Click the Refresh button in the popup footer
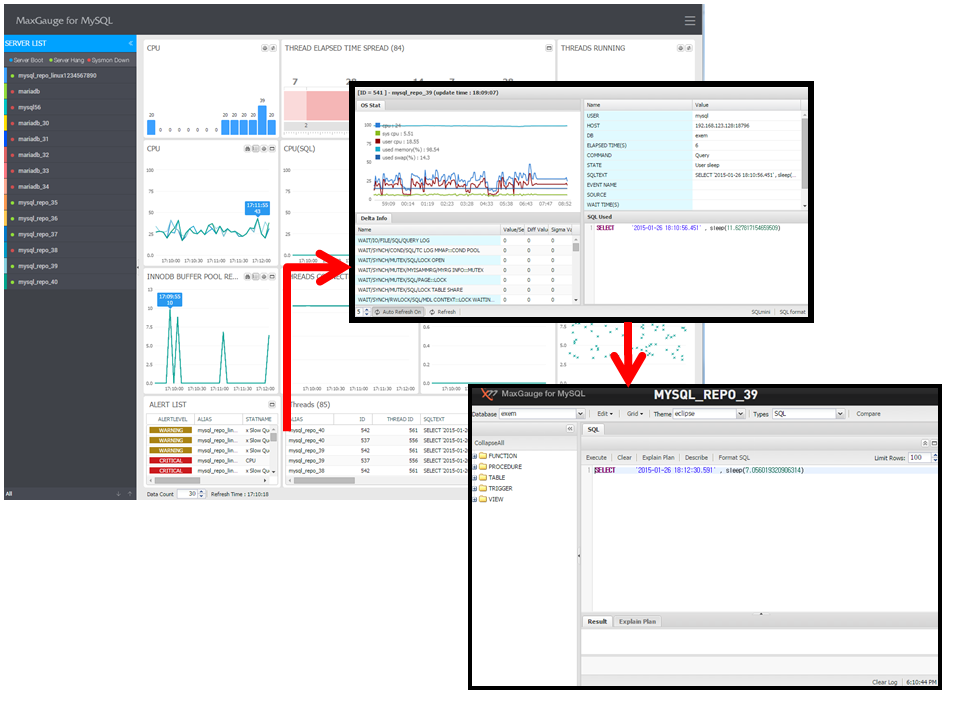 coord(442,312)
